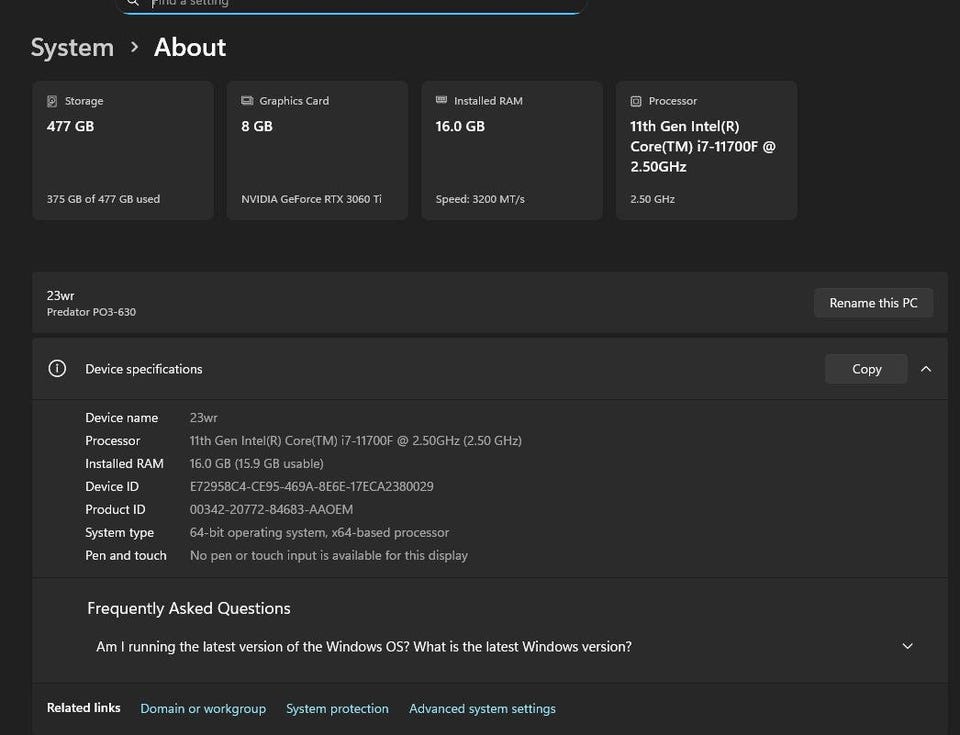This screenshot has height=735, width=960.
Task: Click the Processor chip icon
Action: [x=636, y=101]
